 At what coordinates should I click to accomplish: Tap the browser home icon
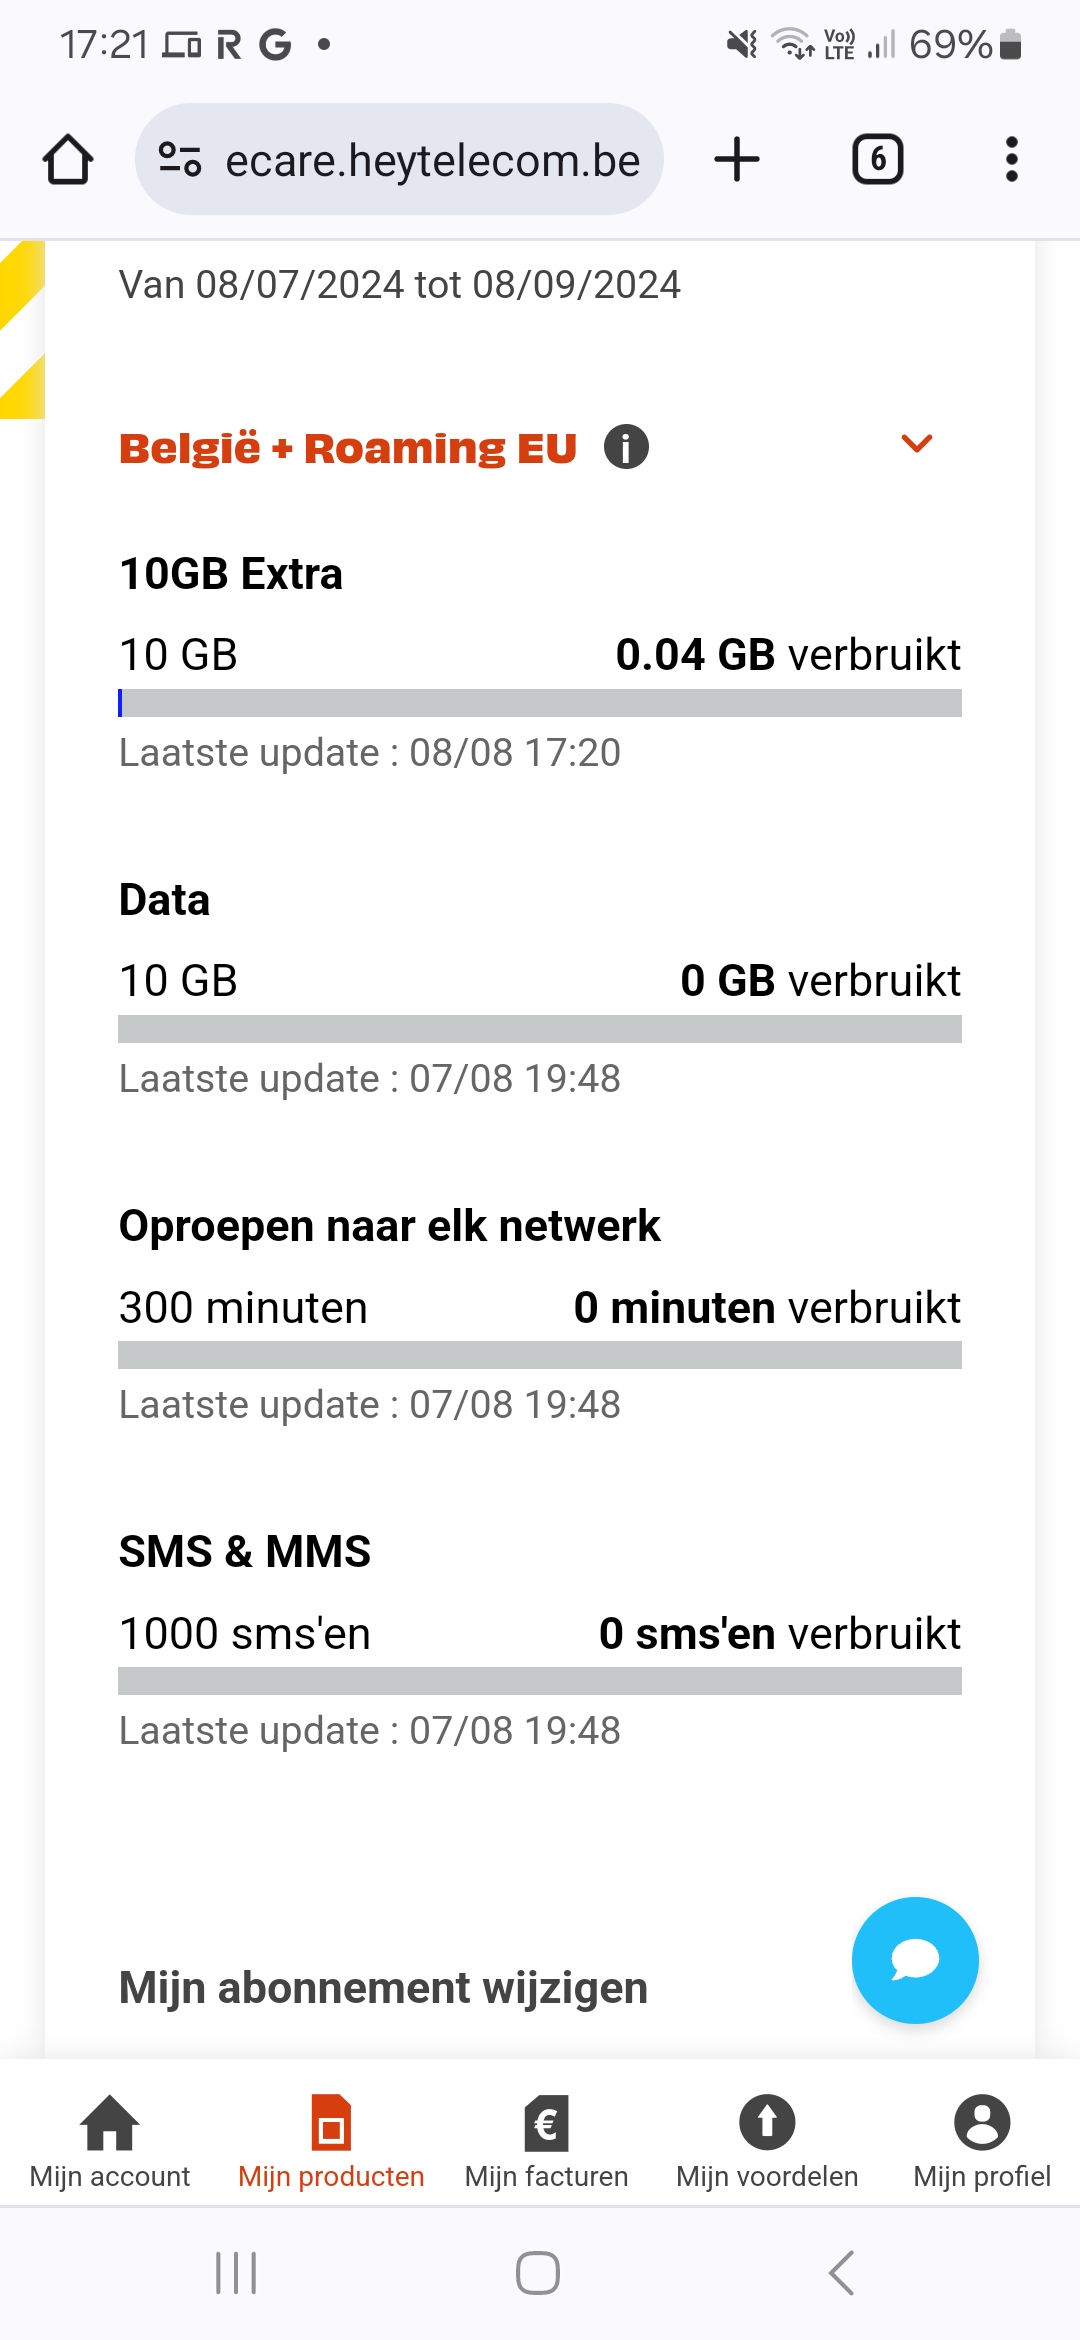pyautogui.click(x=68, y=160)
